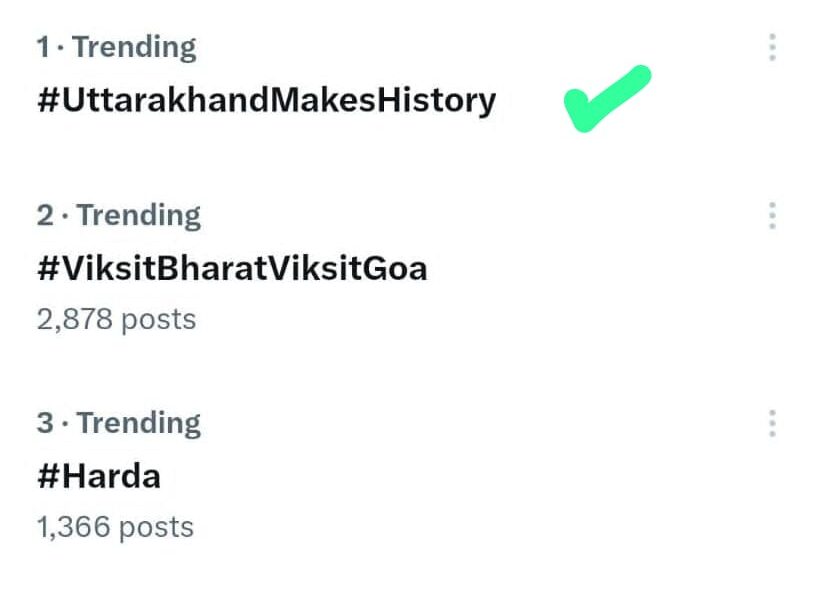Click the dot separator after rank 1
818x600 pixels.
coord(61,47)
